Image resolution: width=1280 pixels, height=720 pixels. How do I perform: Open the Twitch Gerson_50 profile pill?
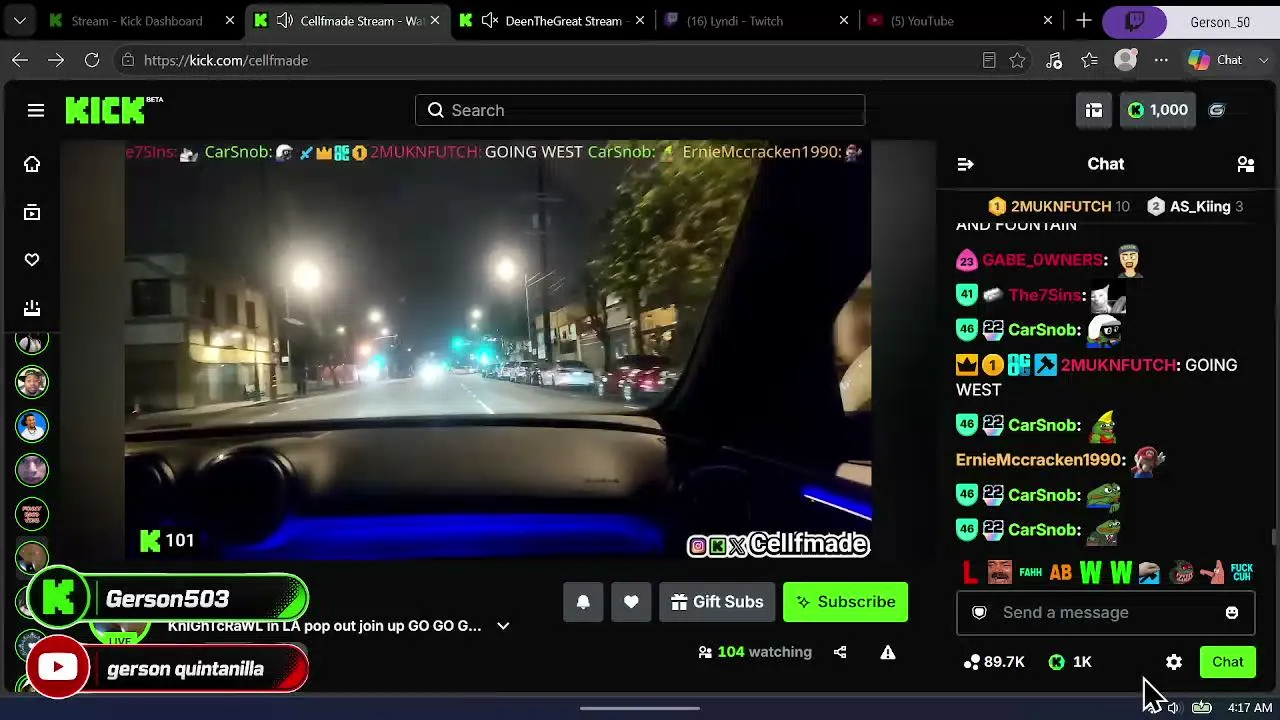(x=1190, y=21)
